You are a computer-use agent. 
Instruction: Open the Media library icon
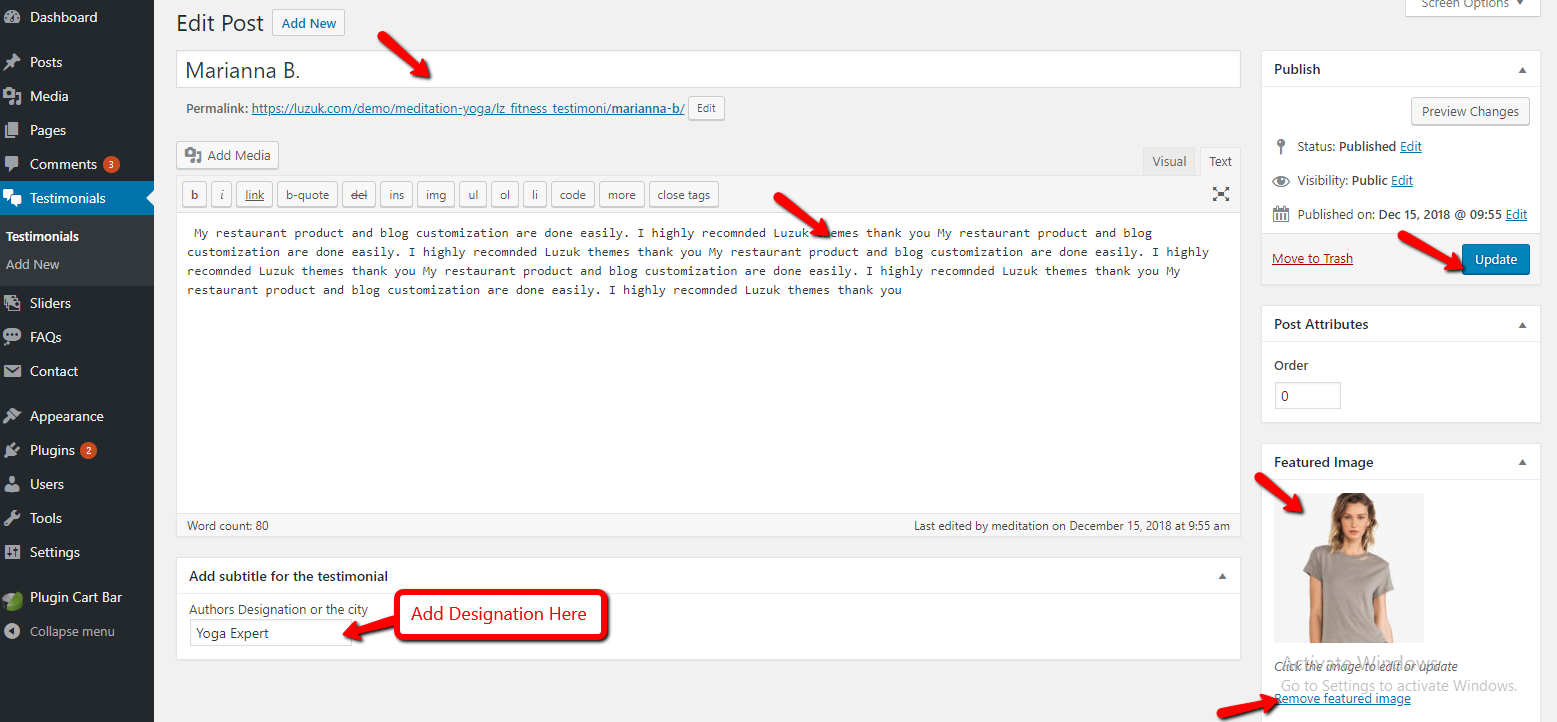pyautogui.click(x=12, y=96)
